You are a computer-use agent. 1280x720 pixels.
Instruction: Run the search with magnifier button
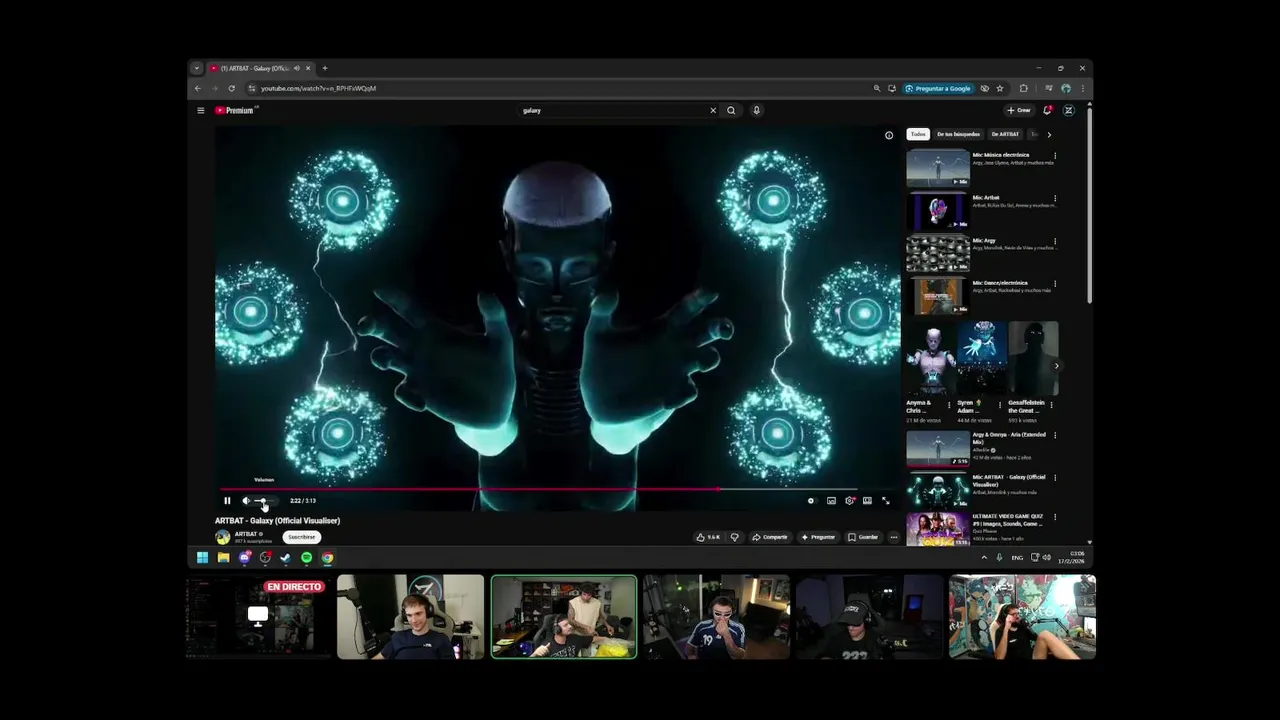tap(731, 111)
